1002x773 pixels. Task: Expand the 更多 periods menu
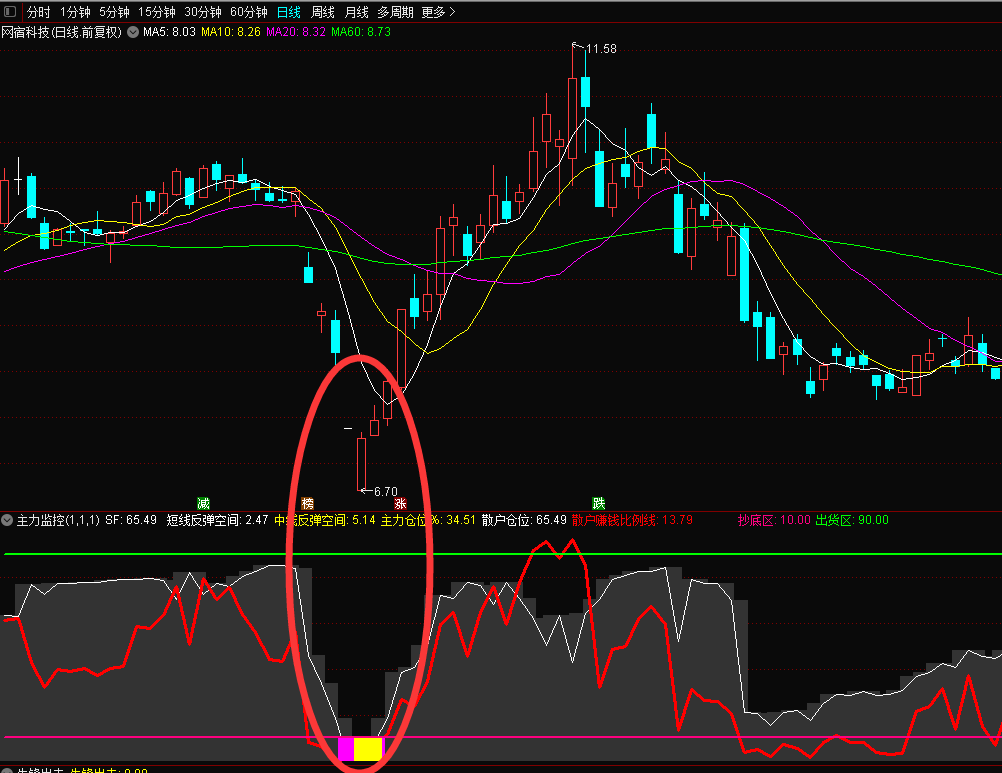point(438,12)
